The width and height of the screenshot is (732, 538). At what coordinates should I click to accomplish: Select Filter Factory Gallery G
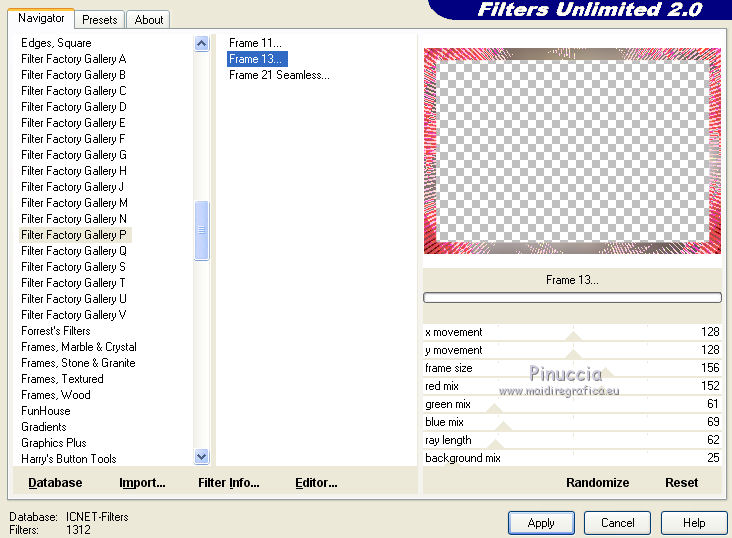[x=74, y=155]
